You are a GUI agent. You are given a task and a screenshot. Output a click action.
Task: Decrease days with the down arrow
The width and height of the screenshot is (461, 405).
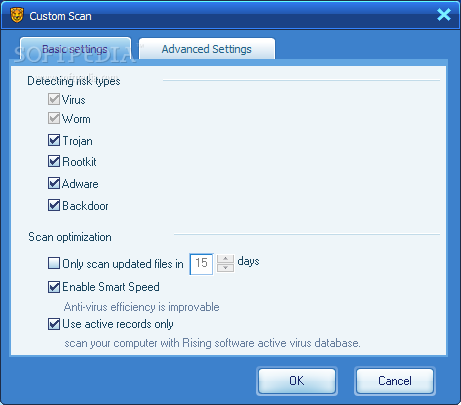tap(226, 268)
